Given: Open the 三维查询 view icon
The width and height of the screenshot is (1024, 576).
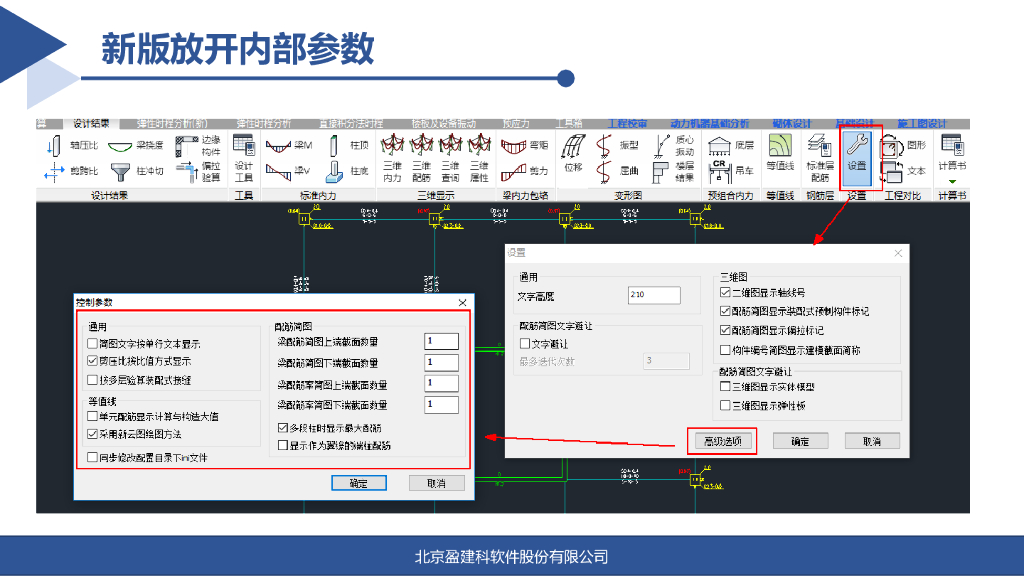Looking at the screenshot, I should click(x=451, y=145).
